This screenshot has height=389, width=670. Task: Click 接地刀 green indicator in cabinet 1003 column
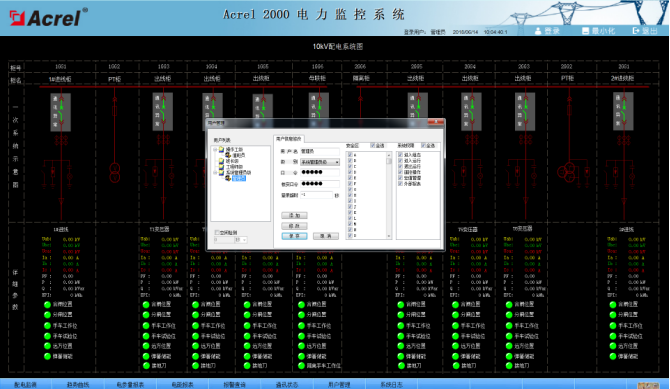pos(146,366)
